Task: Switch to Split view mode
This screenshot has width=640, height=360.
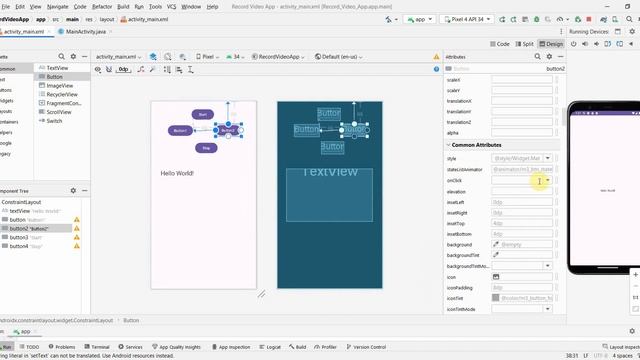Action: click(x=524, y=44)
